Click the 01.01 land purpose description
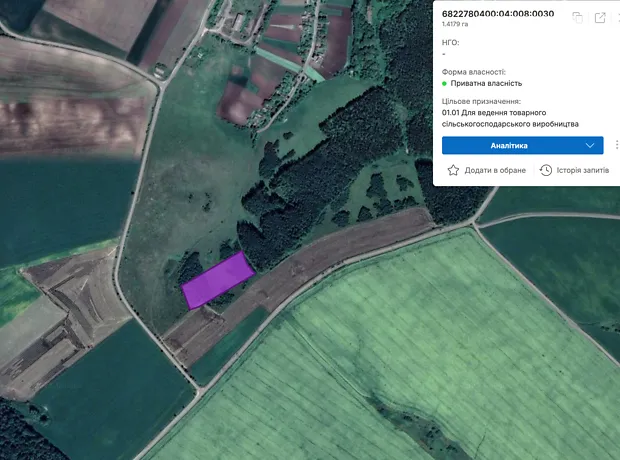Viewport: 620px width, 460px height. click(x=510, y=119)
